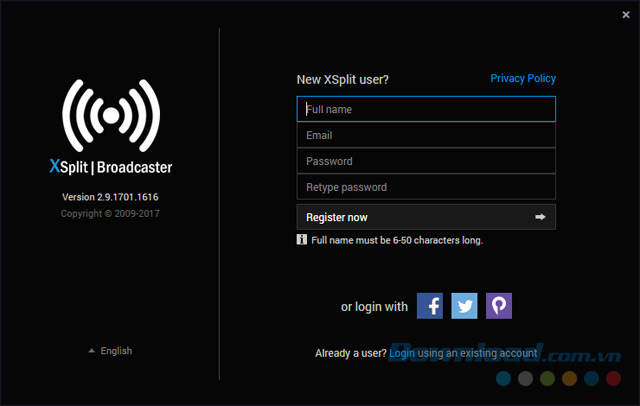Log in with the purple Player.me icon

[499, 306]
